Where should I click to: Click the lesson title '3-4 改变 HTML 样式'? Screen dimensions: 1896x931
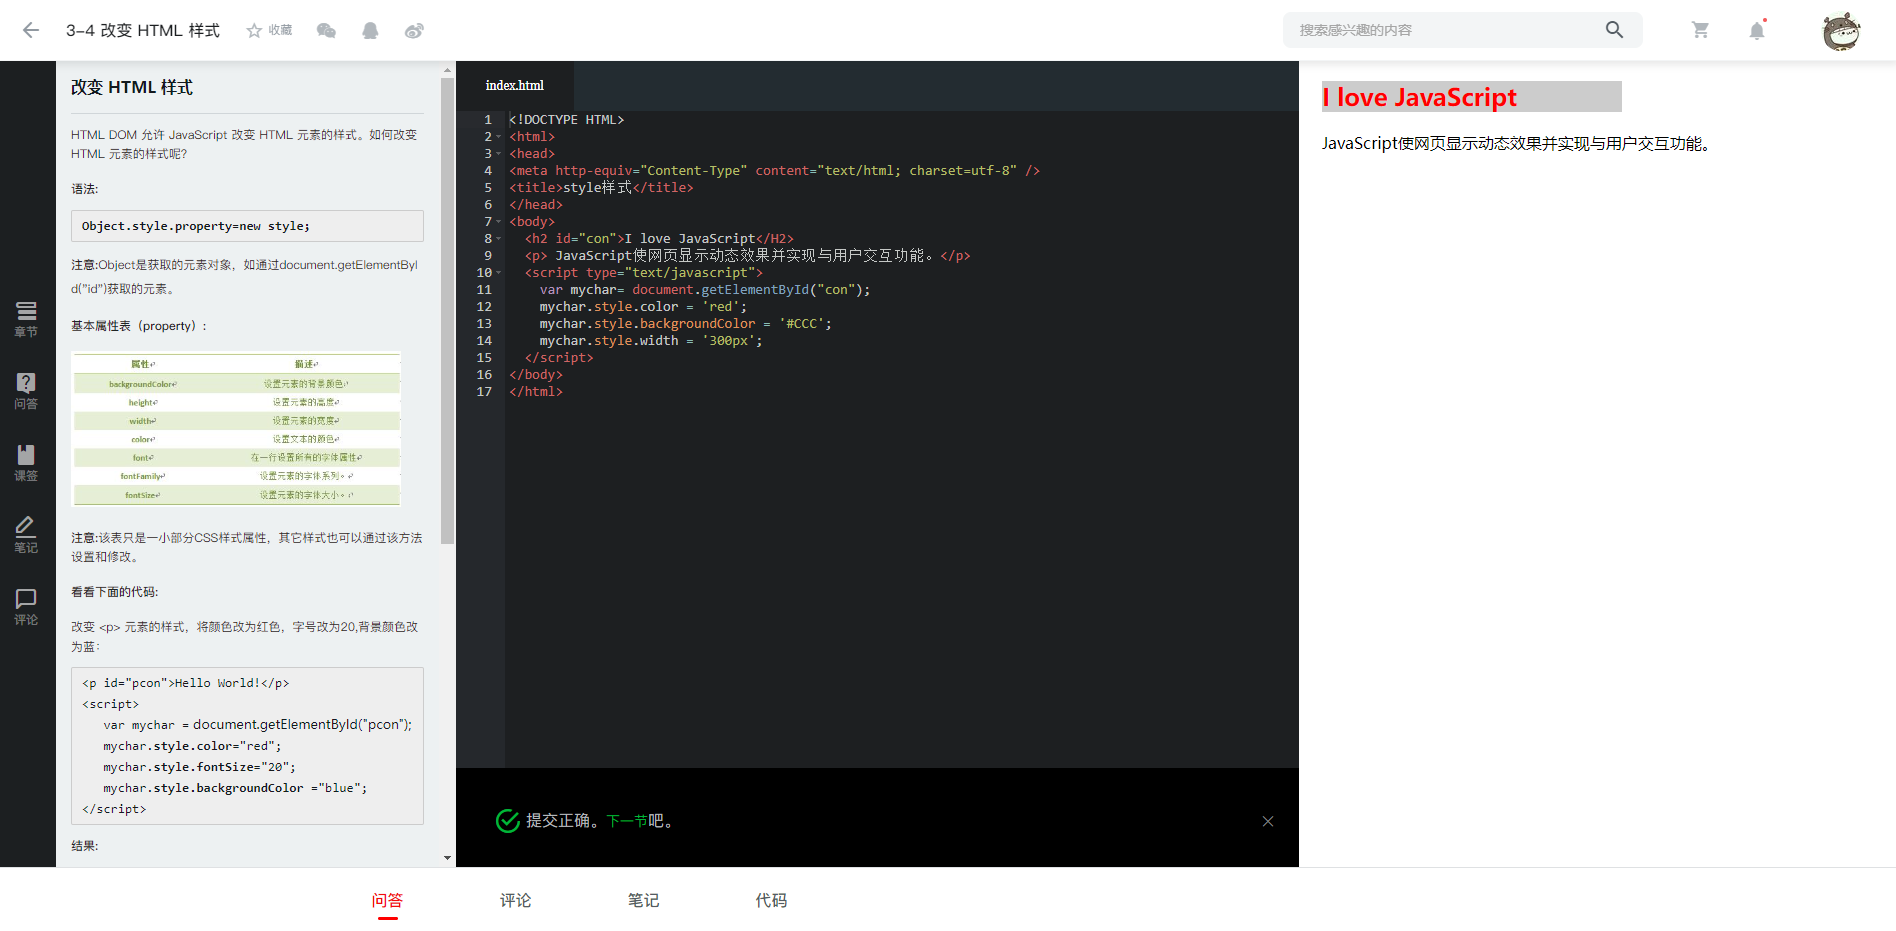tap(143, 31)
